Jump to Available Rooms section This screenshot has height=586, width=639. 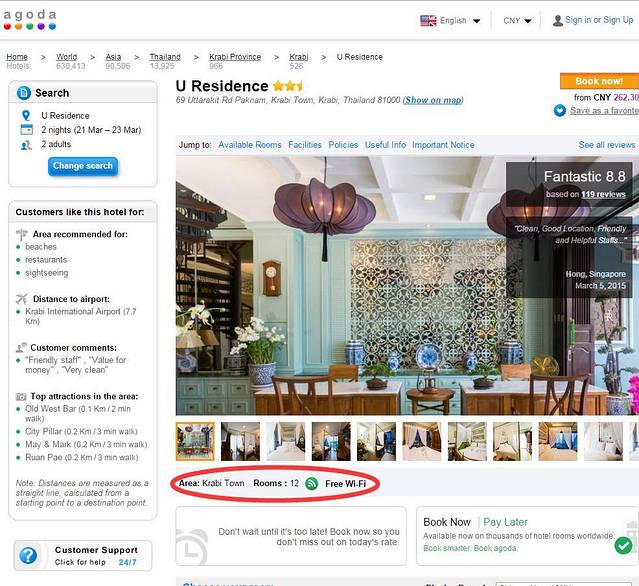[250, 145]
